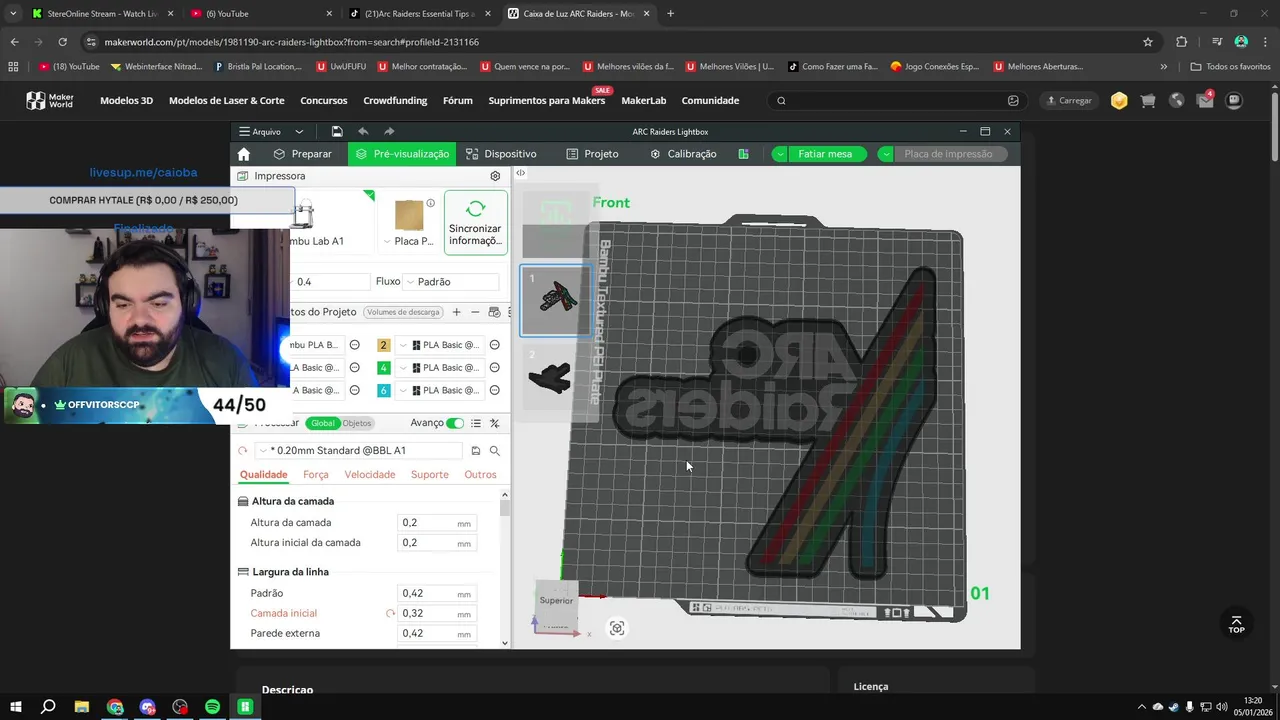Select the Outros settings tab

pyautogui.click(x=480, y=474)
